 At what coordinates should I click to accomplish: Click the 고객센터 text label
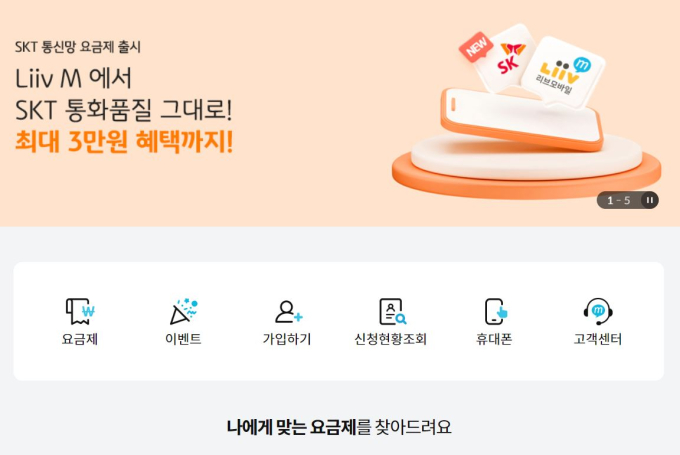pyautogui.click(x=598, y=339)
